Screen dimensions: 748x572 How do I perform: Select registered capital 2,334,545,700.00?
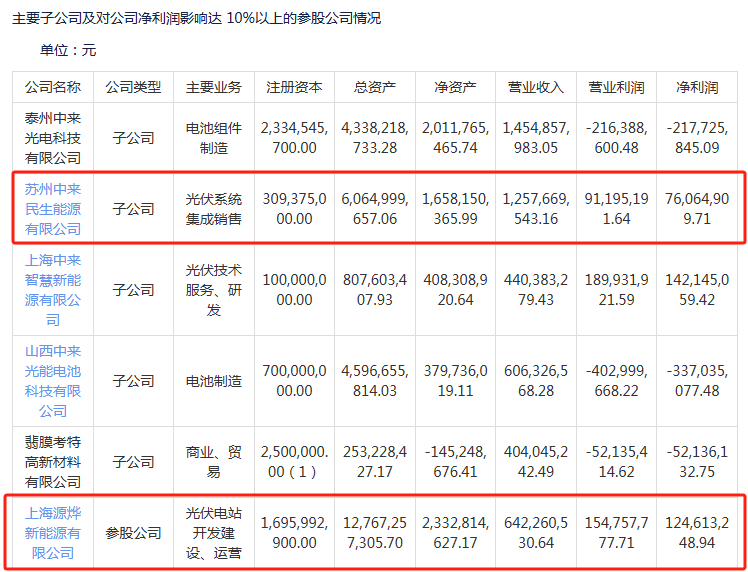[294, 138]
